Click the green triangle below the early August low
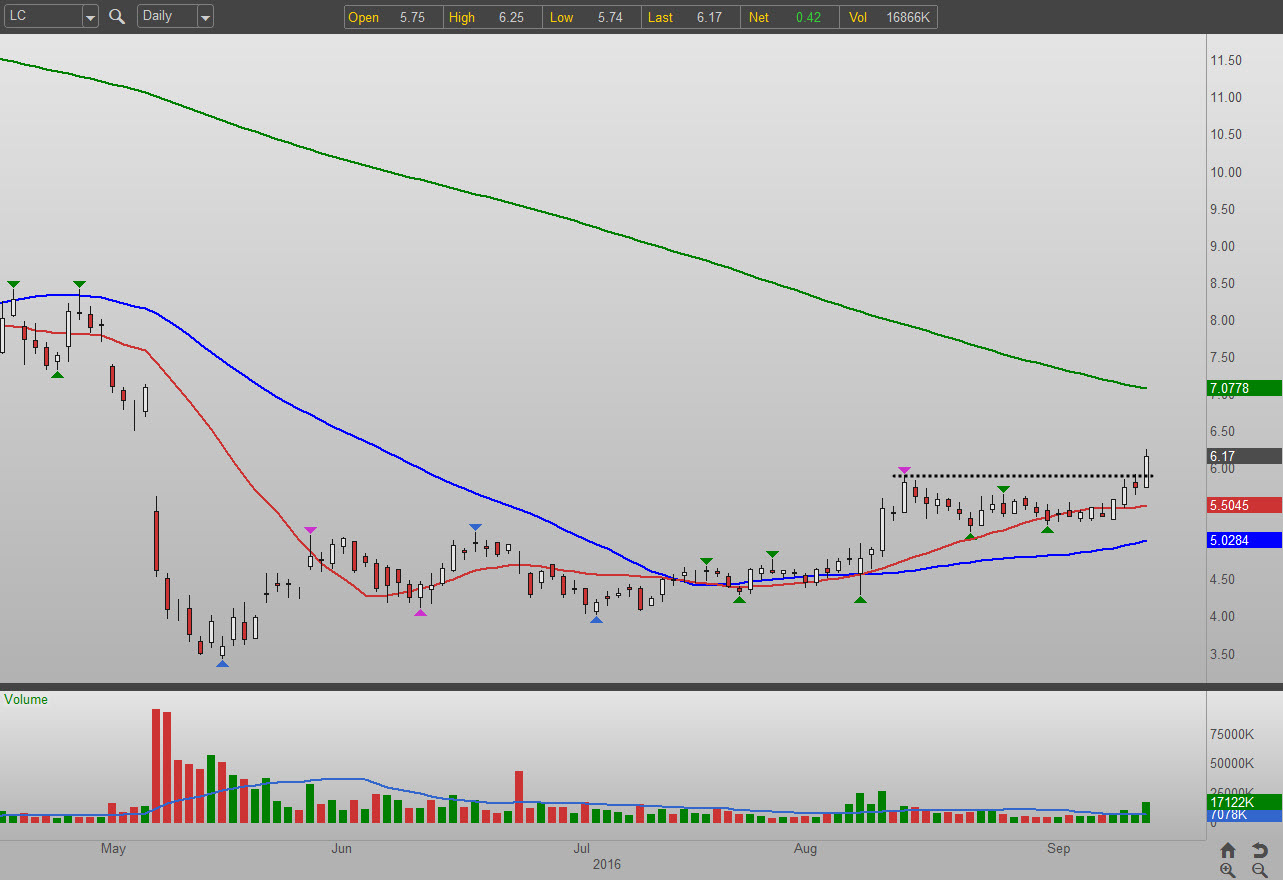The image size is (1283, 880). [x=860, y=599]
